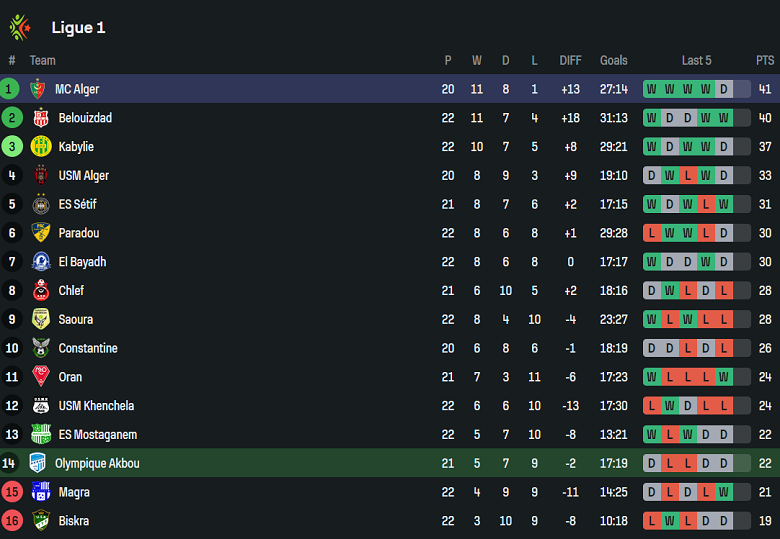Click the Paradou club crest
This screenshot has height=539, width=780.
(x=41, y=233)
